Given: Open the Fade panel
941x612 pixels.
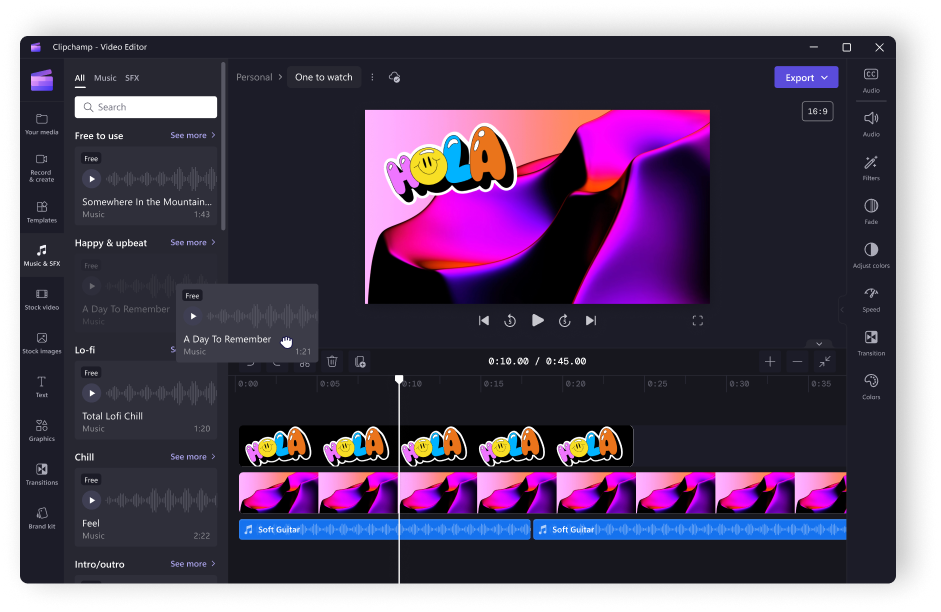Looking at the screenshot, I should pos(871,212).
